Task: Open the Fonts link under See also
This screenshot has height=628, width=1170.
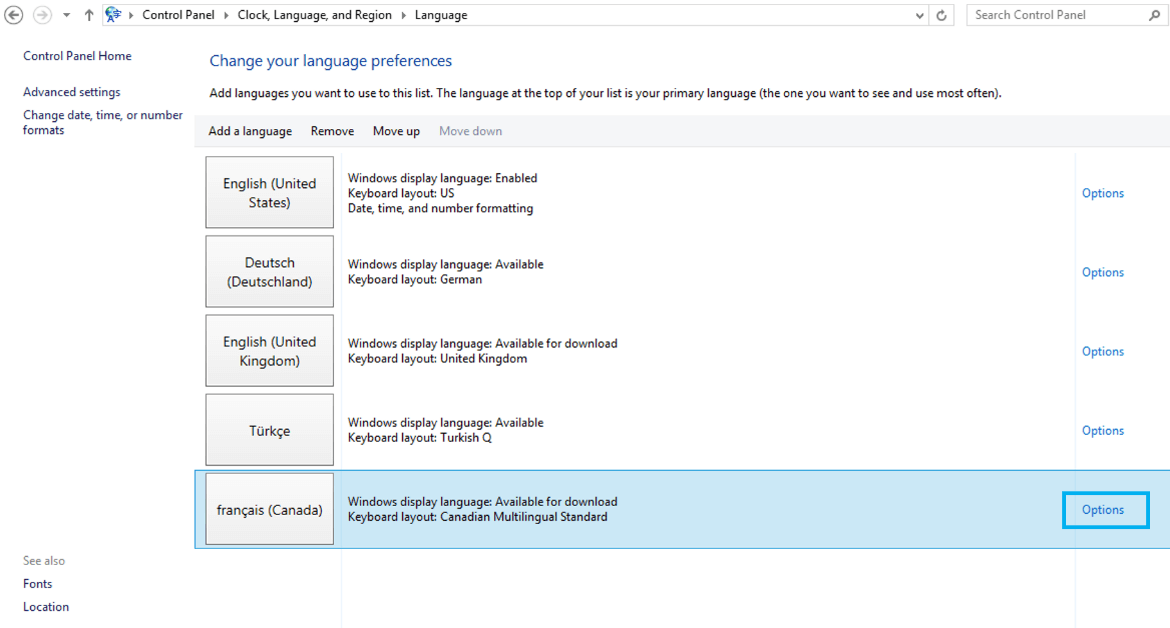Action: 37,584
